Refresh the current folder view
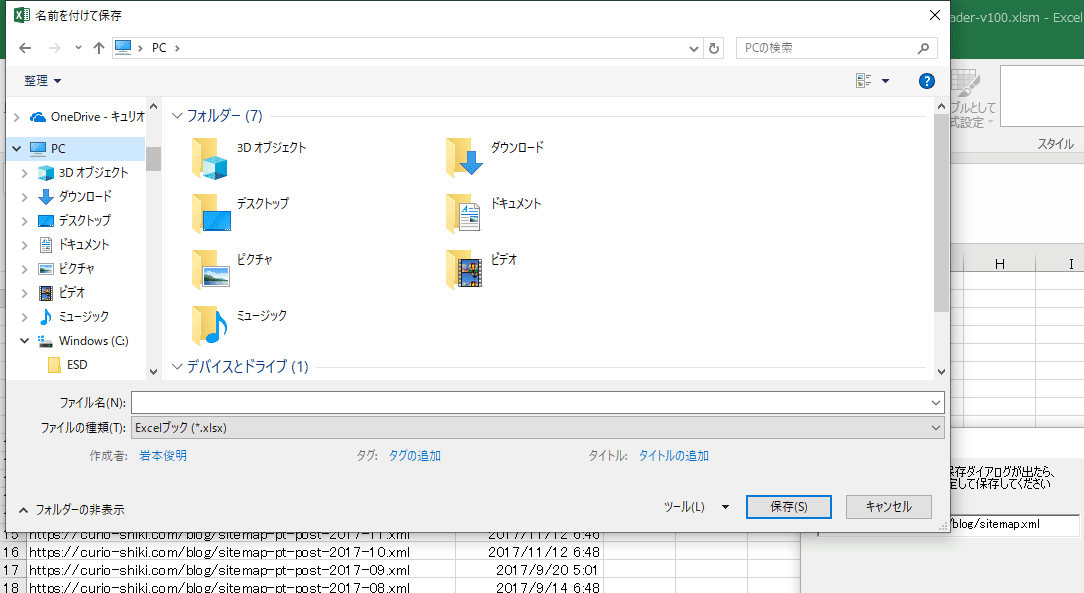1084x593 pixels. 714,48
